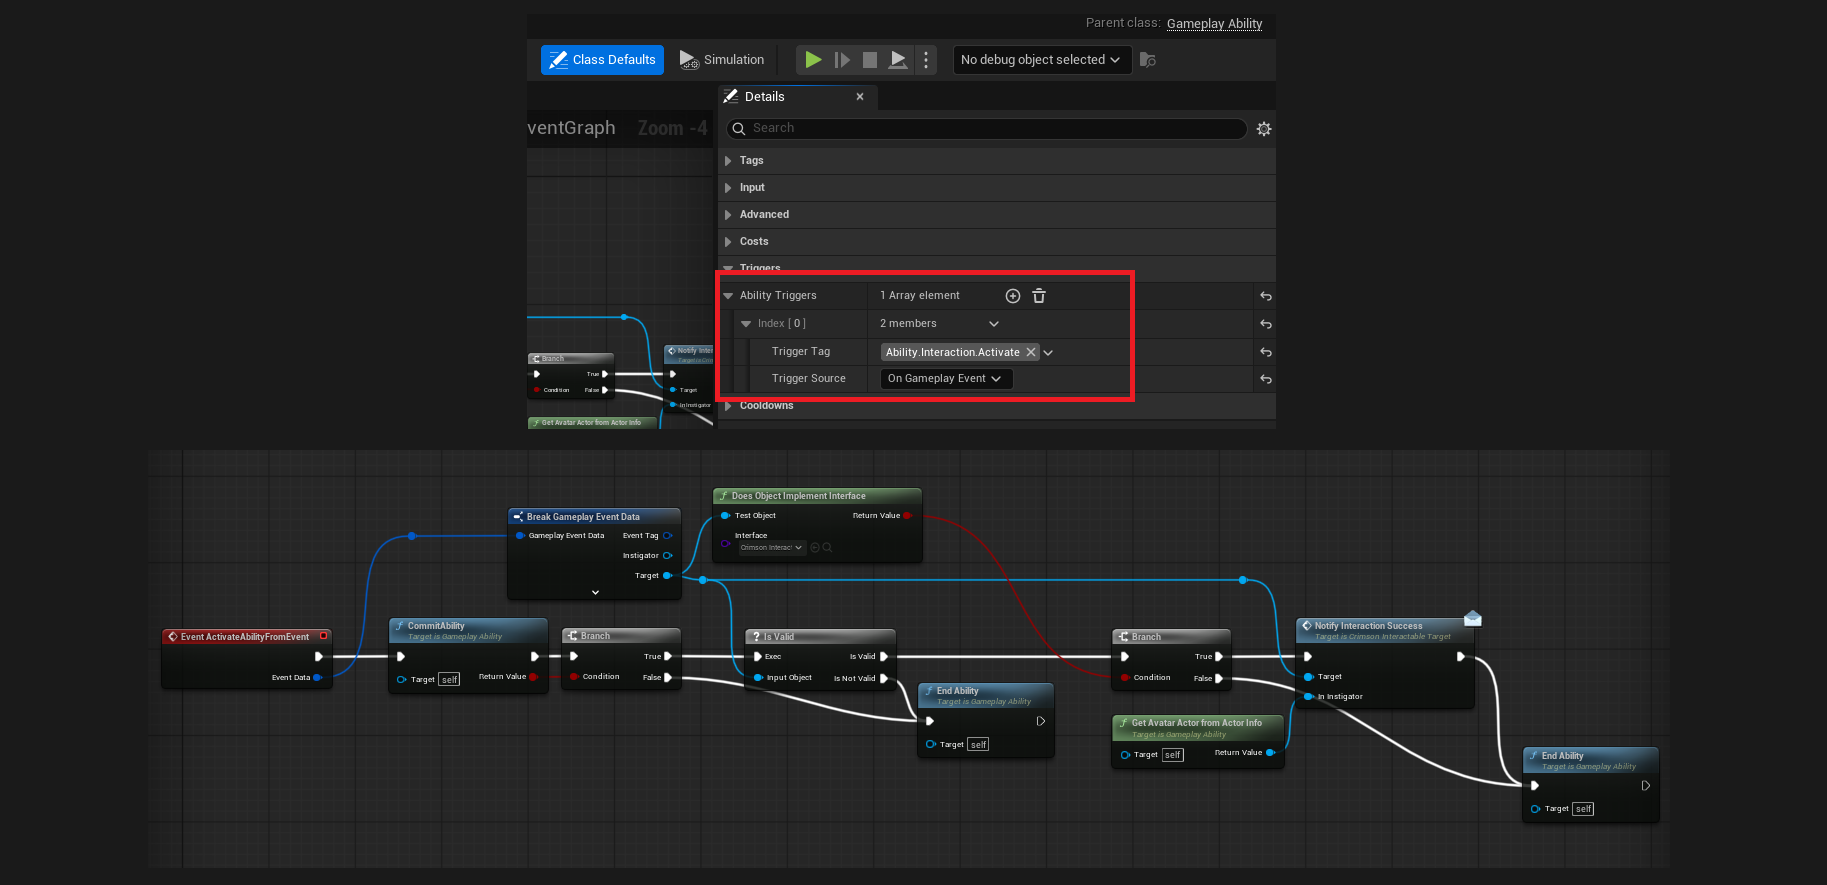Click the Event Tag output pin
This screenshot has width=1827, height=885.
point(667,536)
